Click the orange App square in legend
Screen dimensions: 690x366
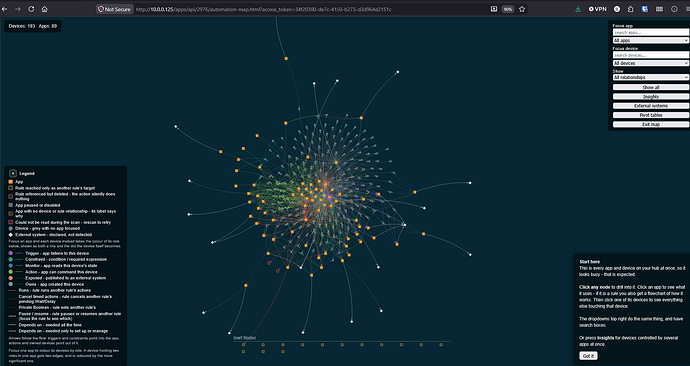tap(11, 182)
